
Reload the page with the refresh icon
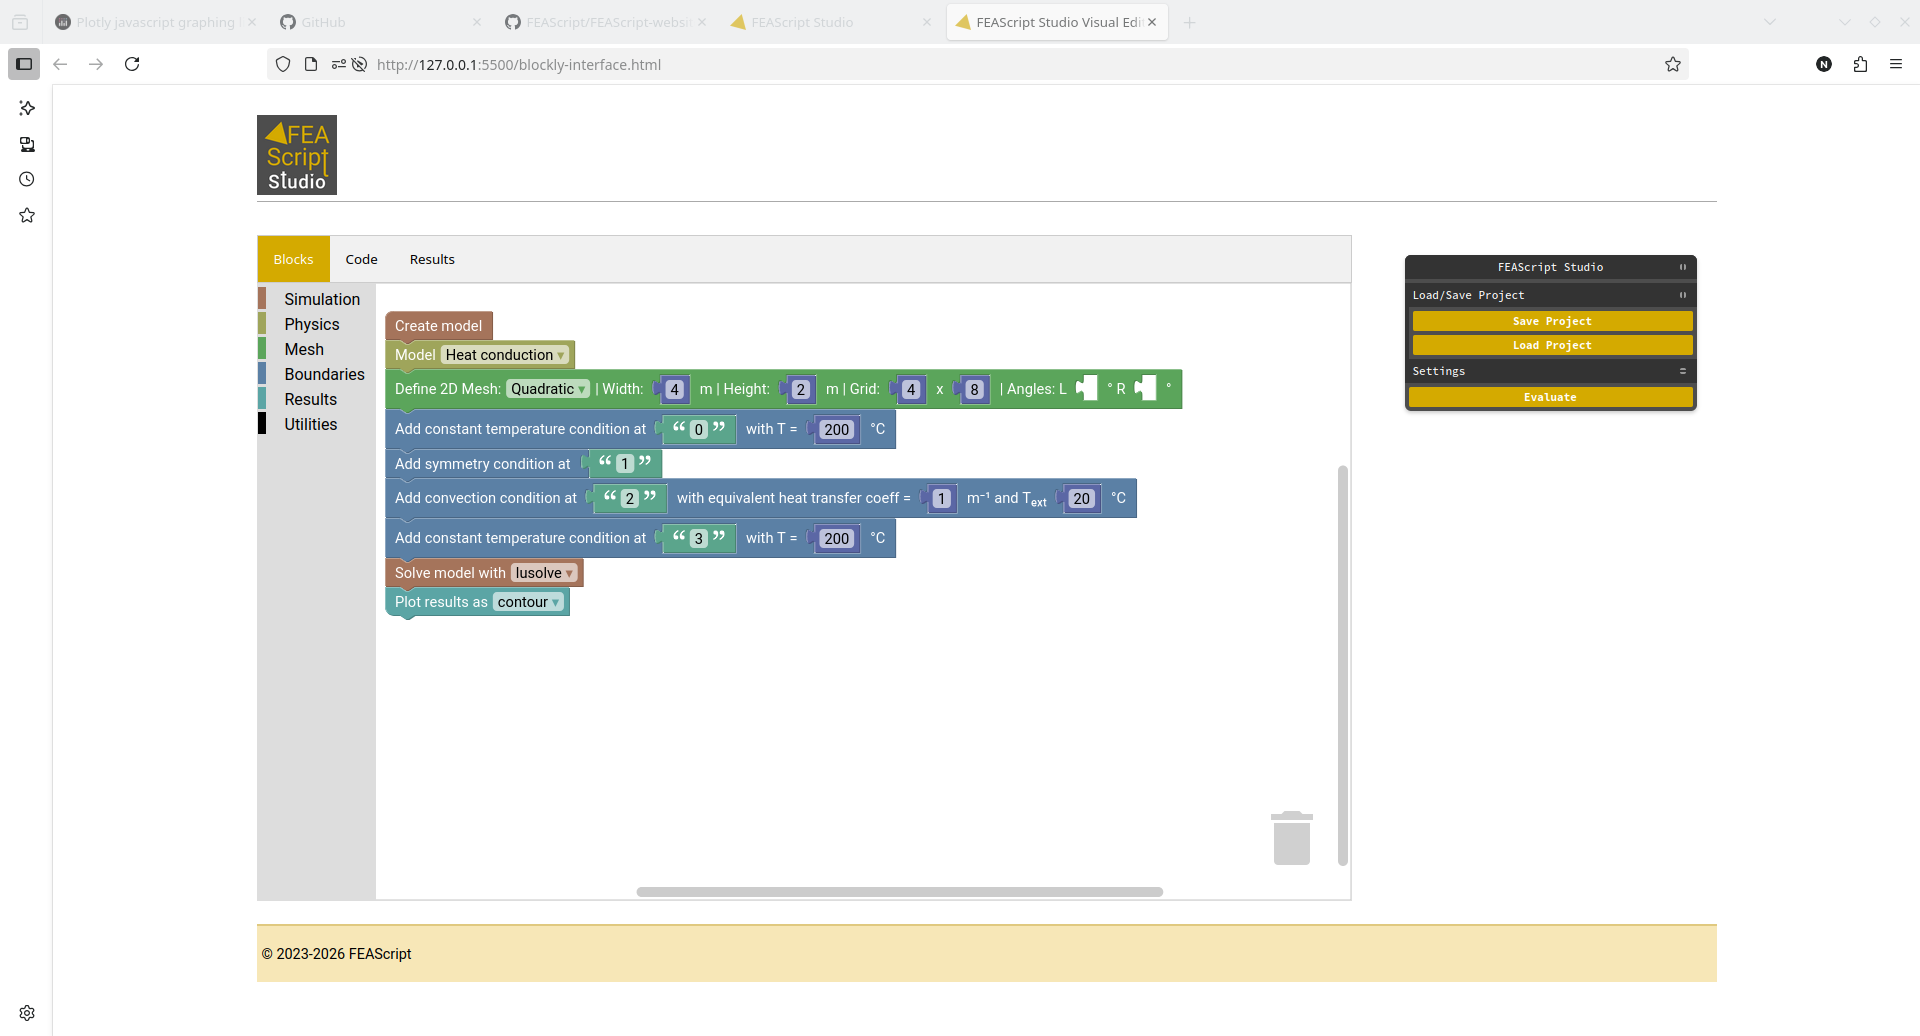132,64
